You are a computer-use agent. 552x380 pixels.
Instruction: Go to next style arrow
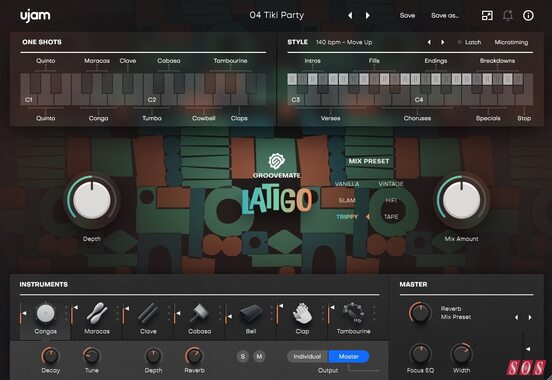443,42
